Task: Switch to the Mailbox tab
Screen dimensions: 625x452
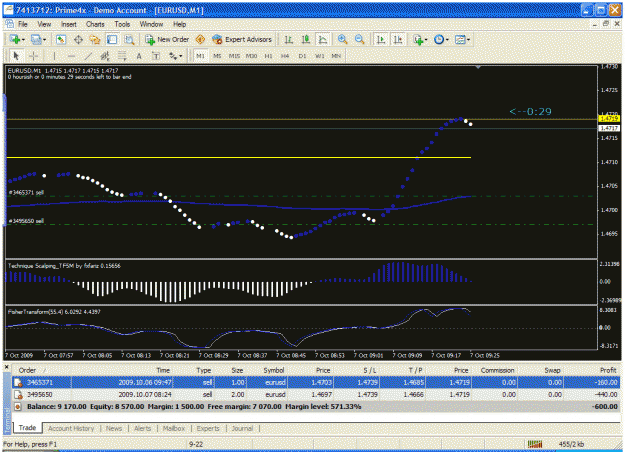Action: pos(174,428)
